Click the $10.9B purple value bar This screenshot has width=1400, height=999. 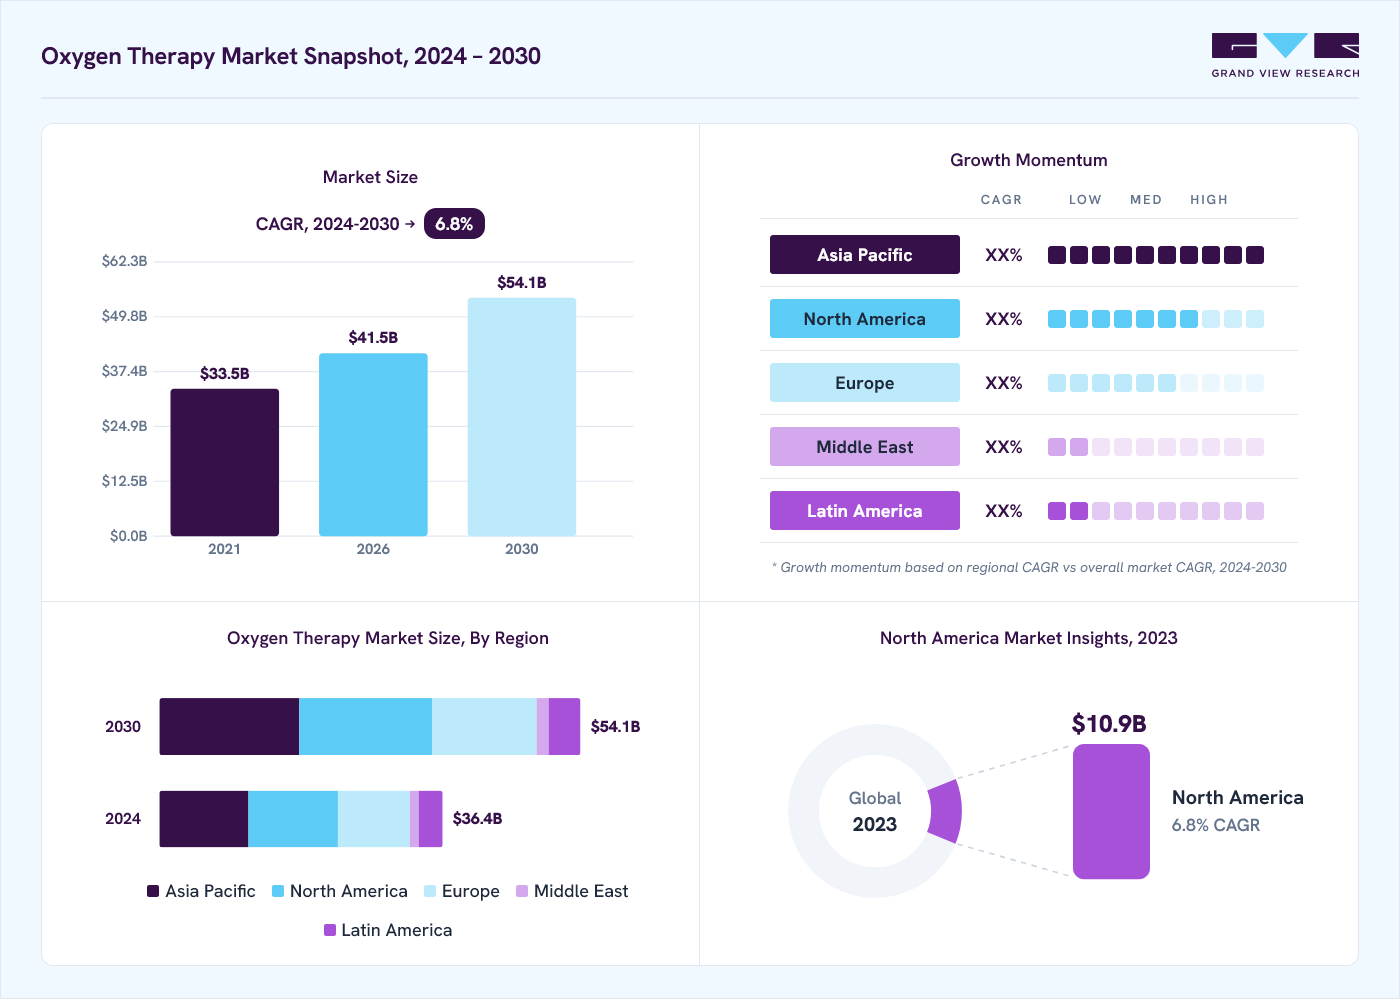point(1111,811)
